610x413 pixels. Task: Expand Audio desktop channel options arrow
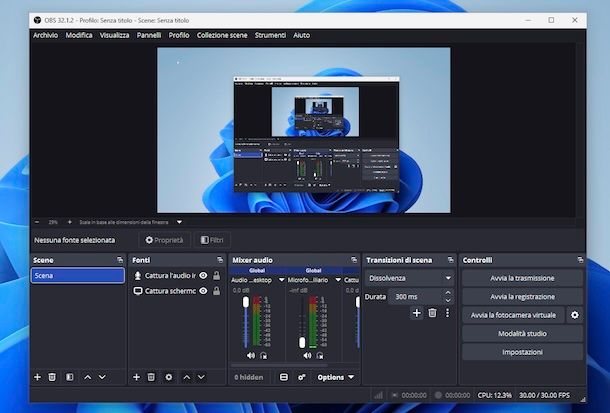pyautogui.click(x=281, y=280)
